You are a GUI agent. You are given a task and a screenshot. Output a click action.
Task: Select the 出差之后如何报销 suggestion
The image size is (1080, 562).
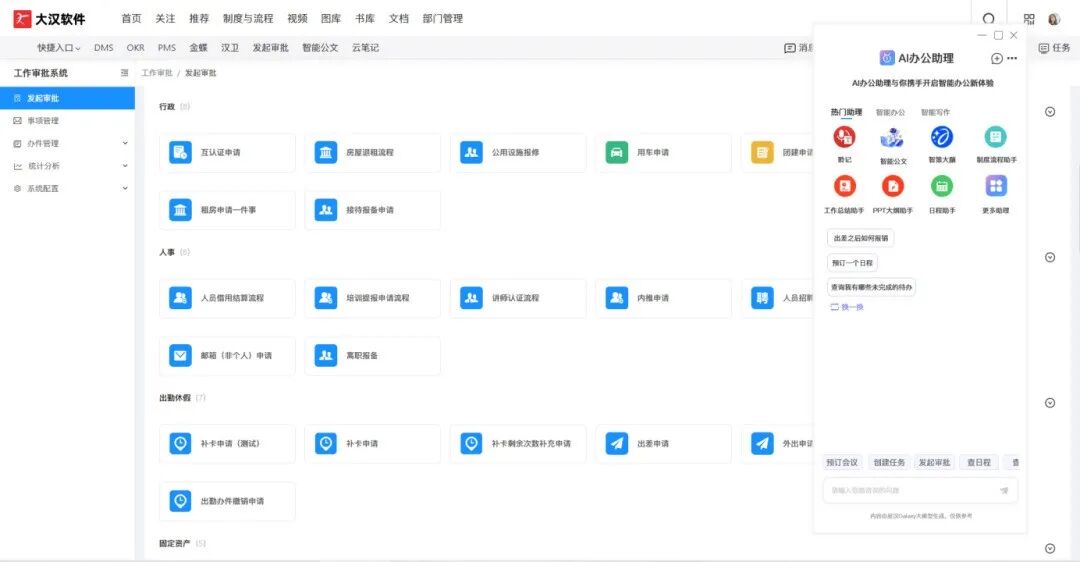862,238
